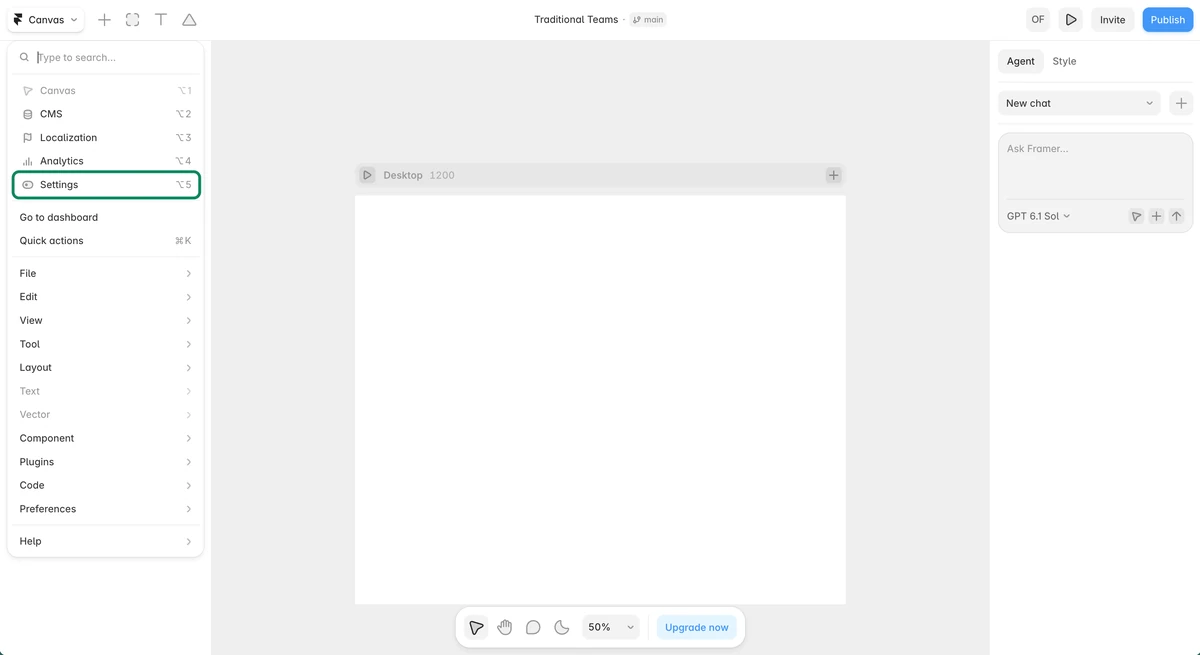
Task: Click the Publish button
Action: [x=1168, y=20]
